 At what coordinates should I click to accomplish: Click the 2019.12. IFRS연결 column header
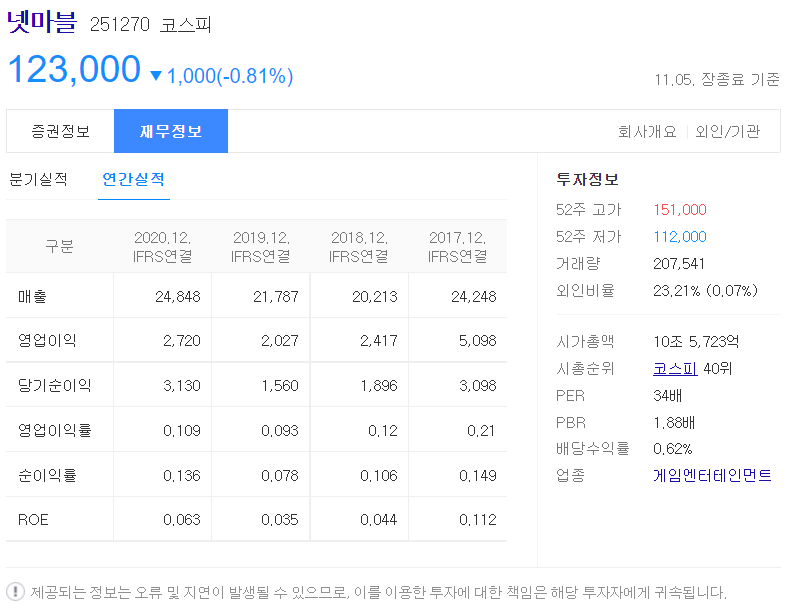260,247
